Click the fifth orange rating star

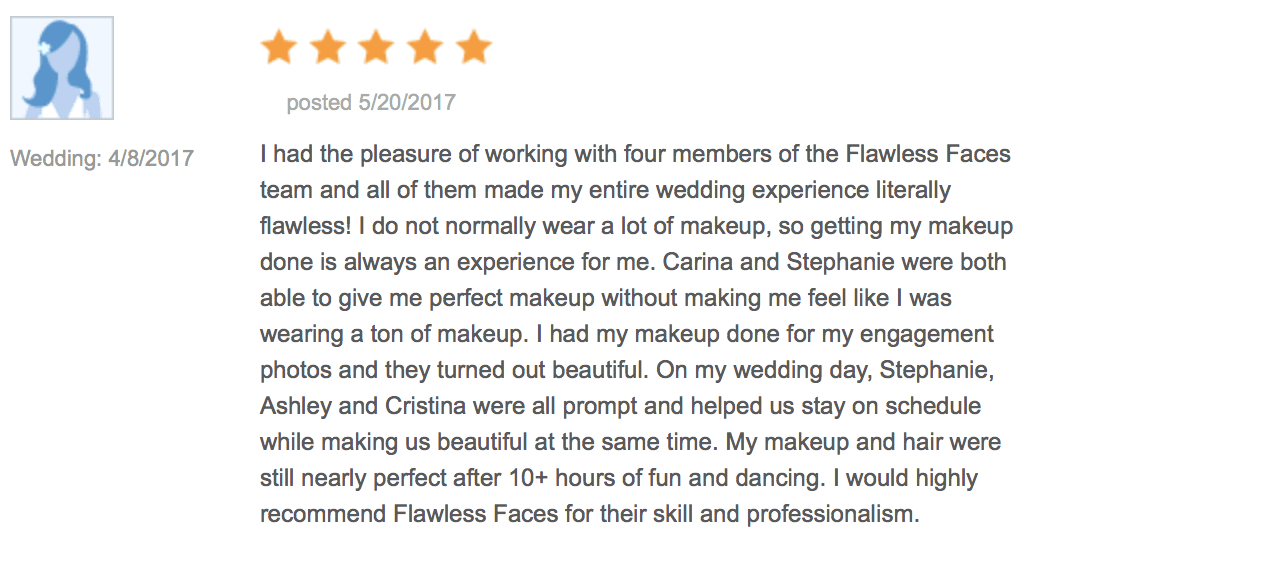(x=473, y=47)
